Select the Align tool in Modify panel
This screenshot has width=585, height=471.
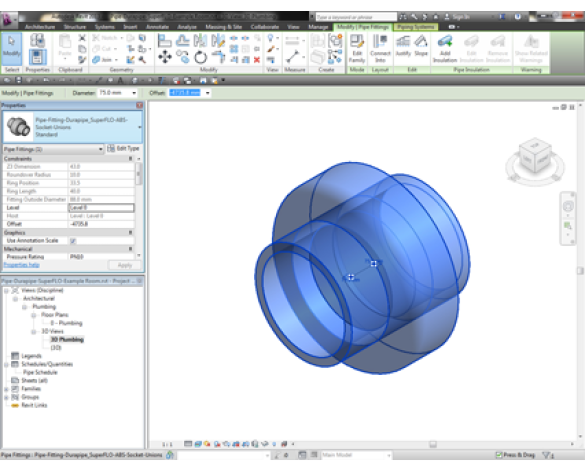(x=164, y=40)
